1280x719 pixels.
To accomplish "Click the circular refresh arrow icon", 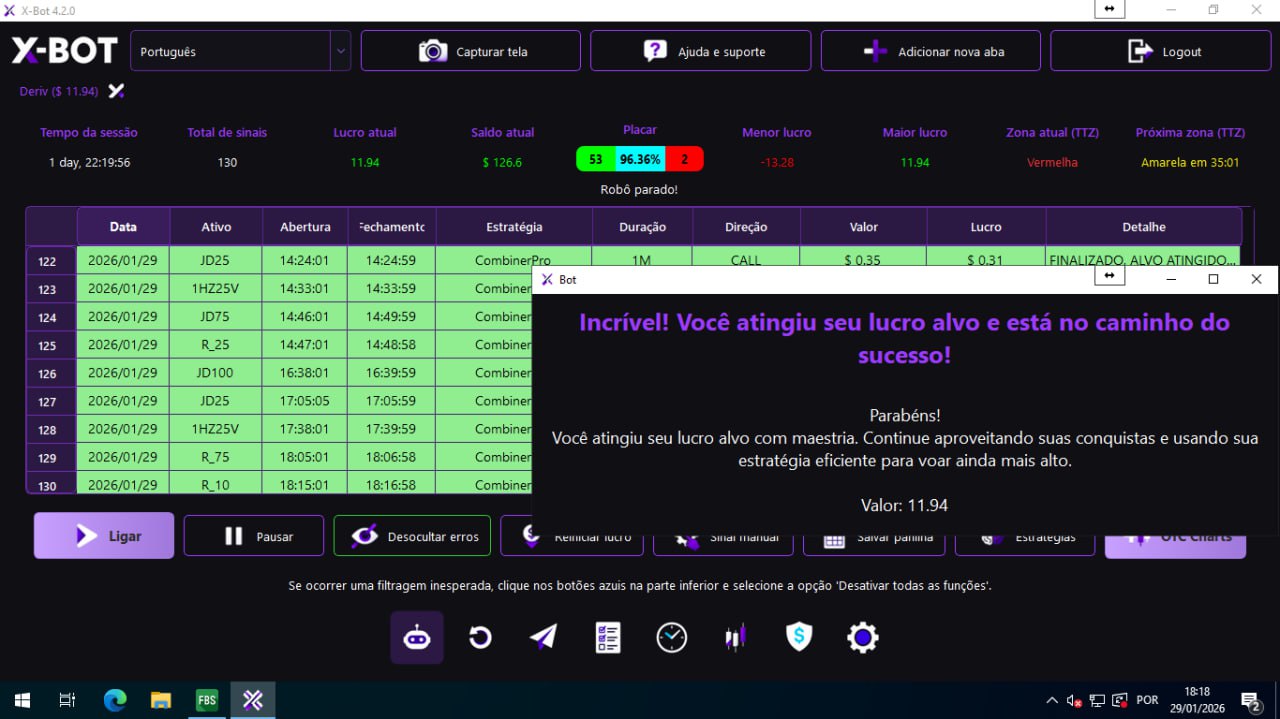I will pyautogui.click(x=480, y=637).
